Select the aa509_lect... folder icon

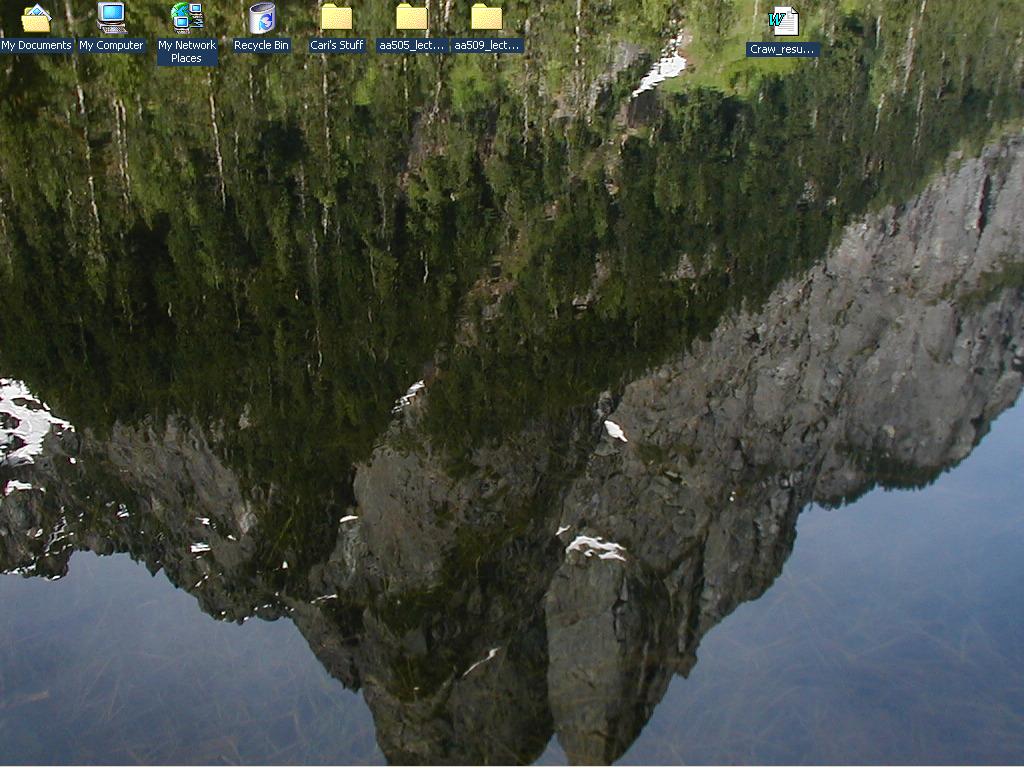487,17
